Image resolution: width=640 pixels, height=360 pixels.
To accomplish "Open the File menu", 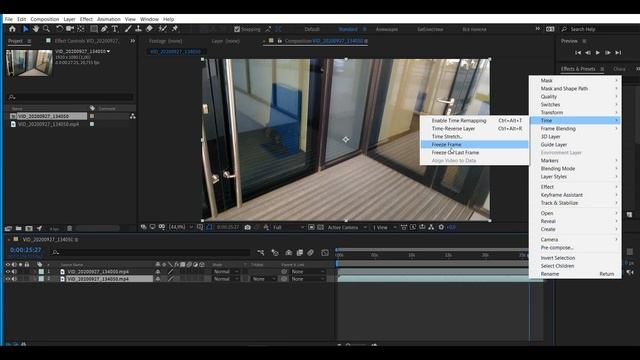I will tap(9, 19).
